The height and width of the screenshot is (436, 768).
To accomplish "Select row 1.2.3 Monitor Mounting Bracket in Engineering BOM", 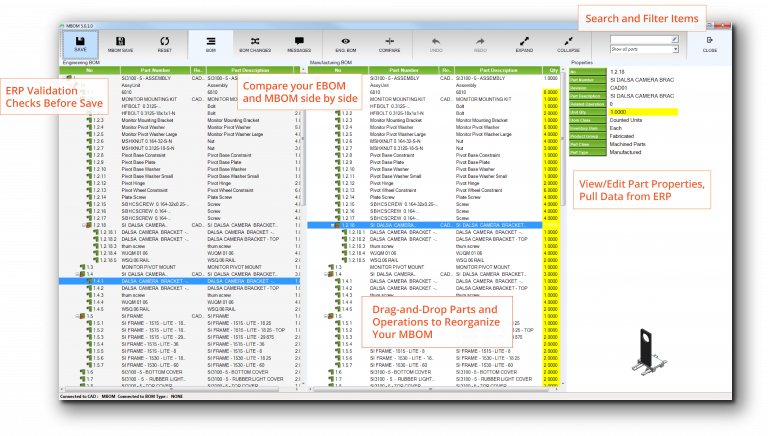I will (x=179, y=120).
